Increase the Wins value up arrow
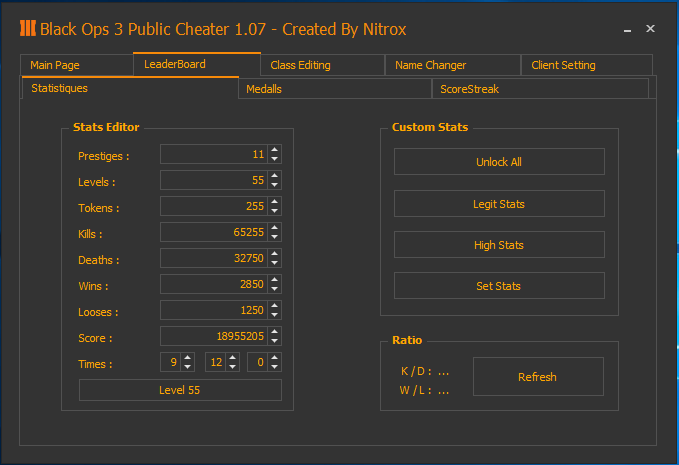This screenshot has height=465, width=679. pos(275,280)
